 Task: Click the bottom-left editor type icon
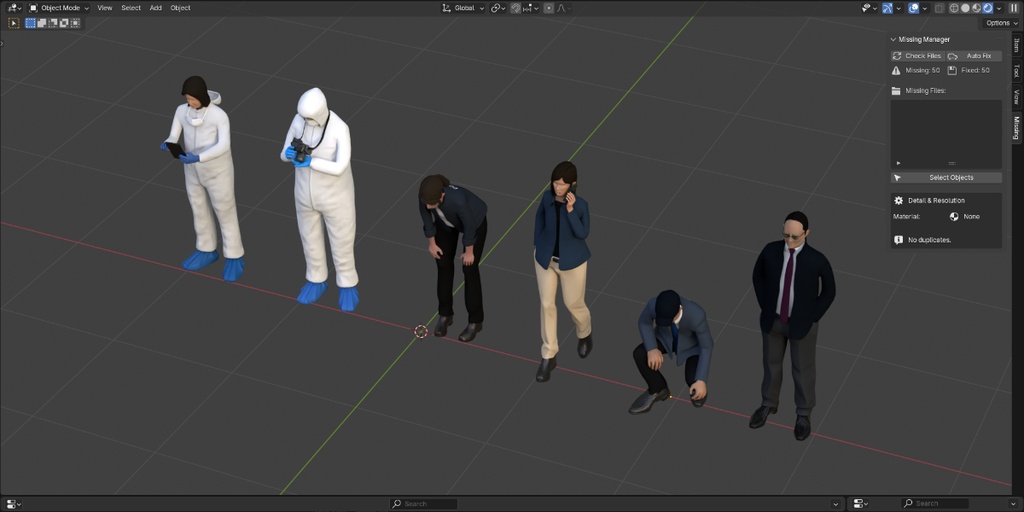click(x=12, y=504)
